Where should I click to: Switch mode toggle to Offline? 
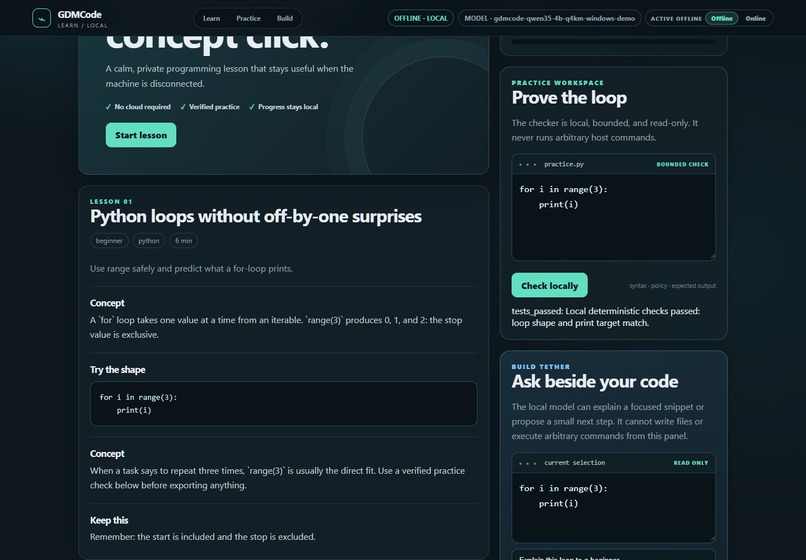722,18
